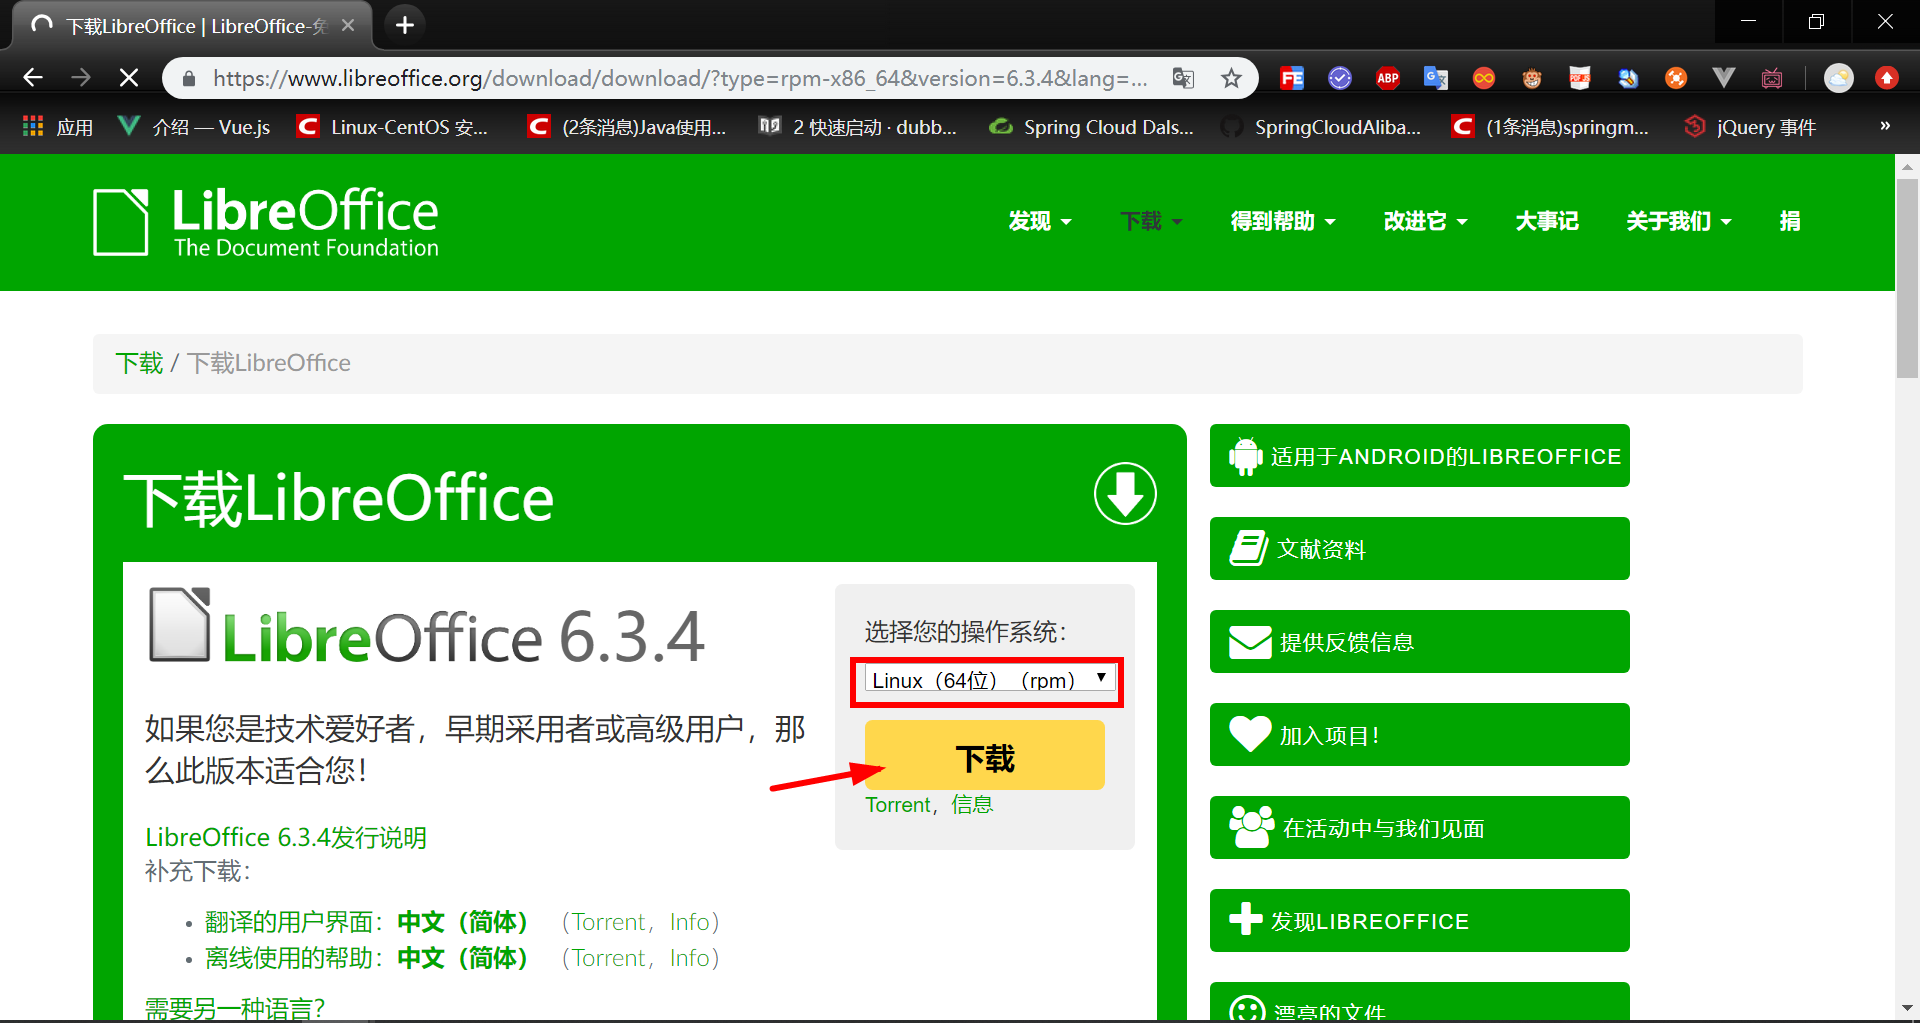
Task: Click 下载 in the breadcrumb
Action: click(139, 363)
